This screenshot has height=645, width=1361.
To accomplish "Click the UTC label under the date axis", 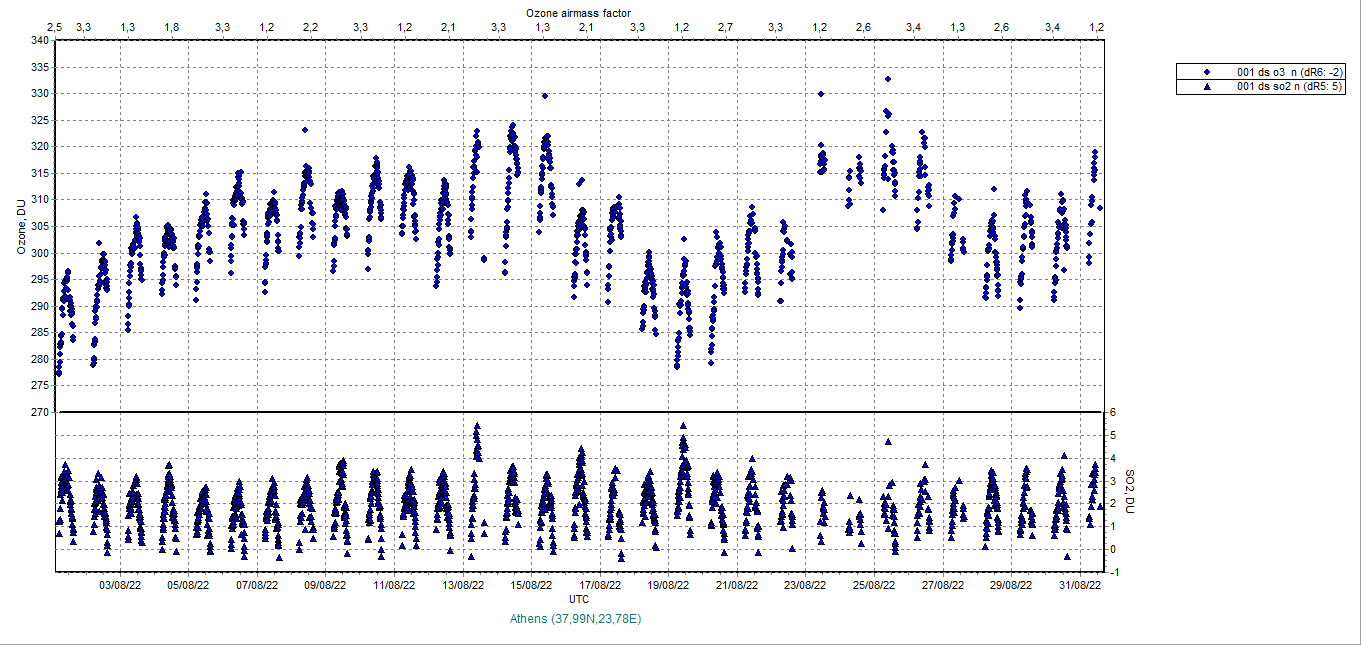I will [579, 598].
